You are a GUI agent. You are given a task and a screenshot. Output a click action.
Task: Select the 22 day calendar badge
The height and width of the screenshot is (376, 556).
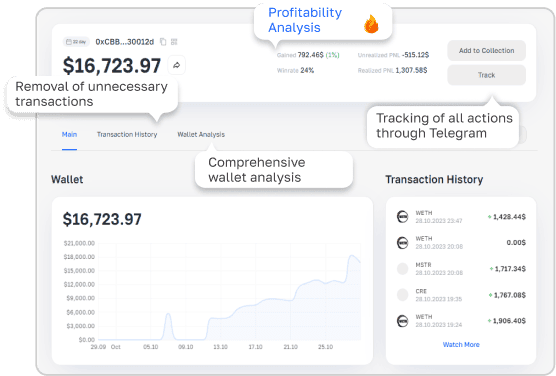click(x=76, y=42)
